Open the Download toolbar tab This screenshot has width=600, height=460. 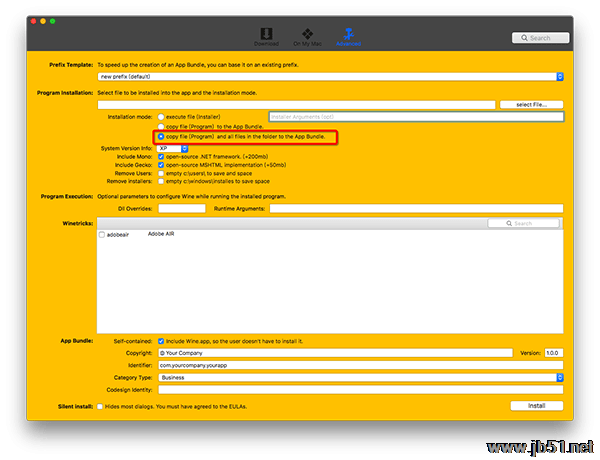[x=266, y=36]
